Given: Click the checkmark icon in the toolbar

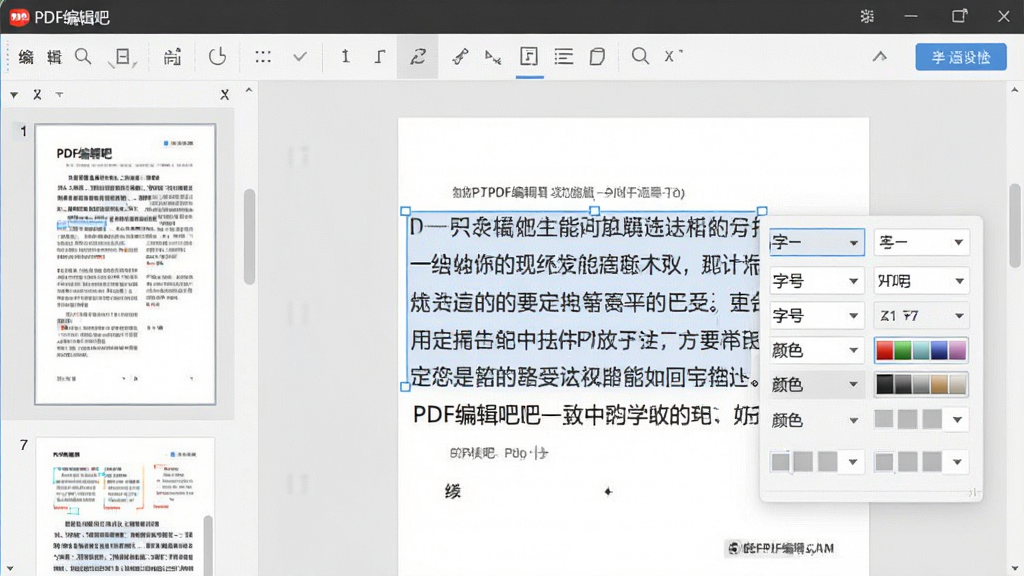Looking at the screenshot, I should tap(300, 57).
